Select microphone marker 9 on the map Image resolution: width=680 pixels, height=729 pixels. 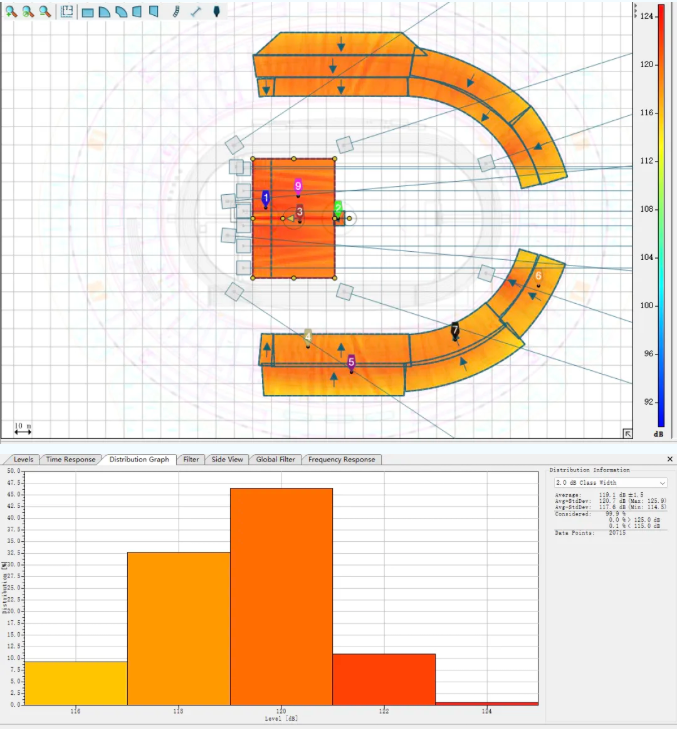click(298, 187)
